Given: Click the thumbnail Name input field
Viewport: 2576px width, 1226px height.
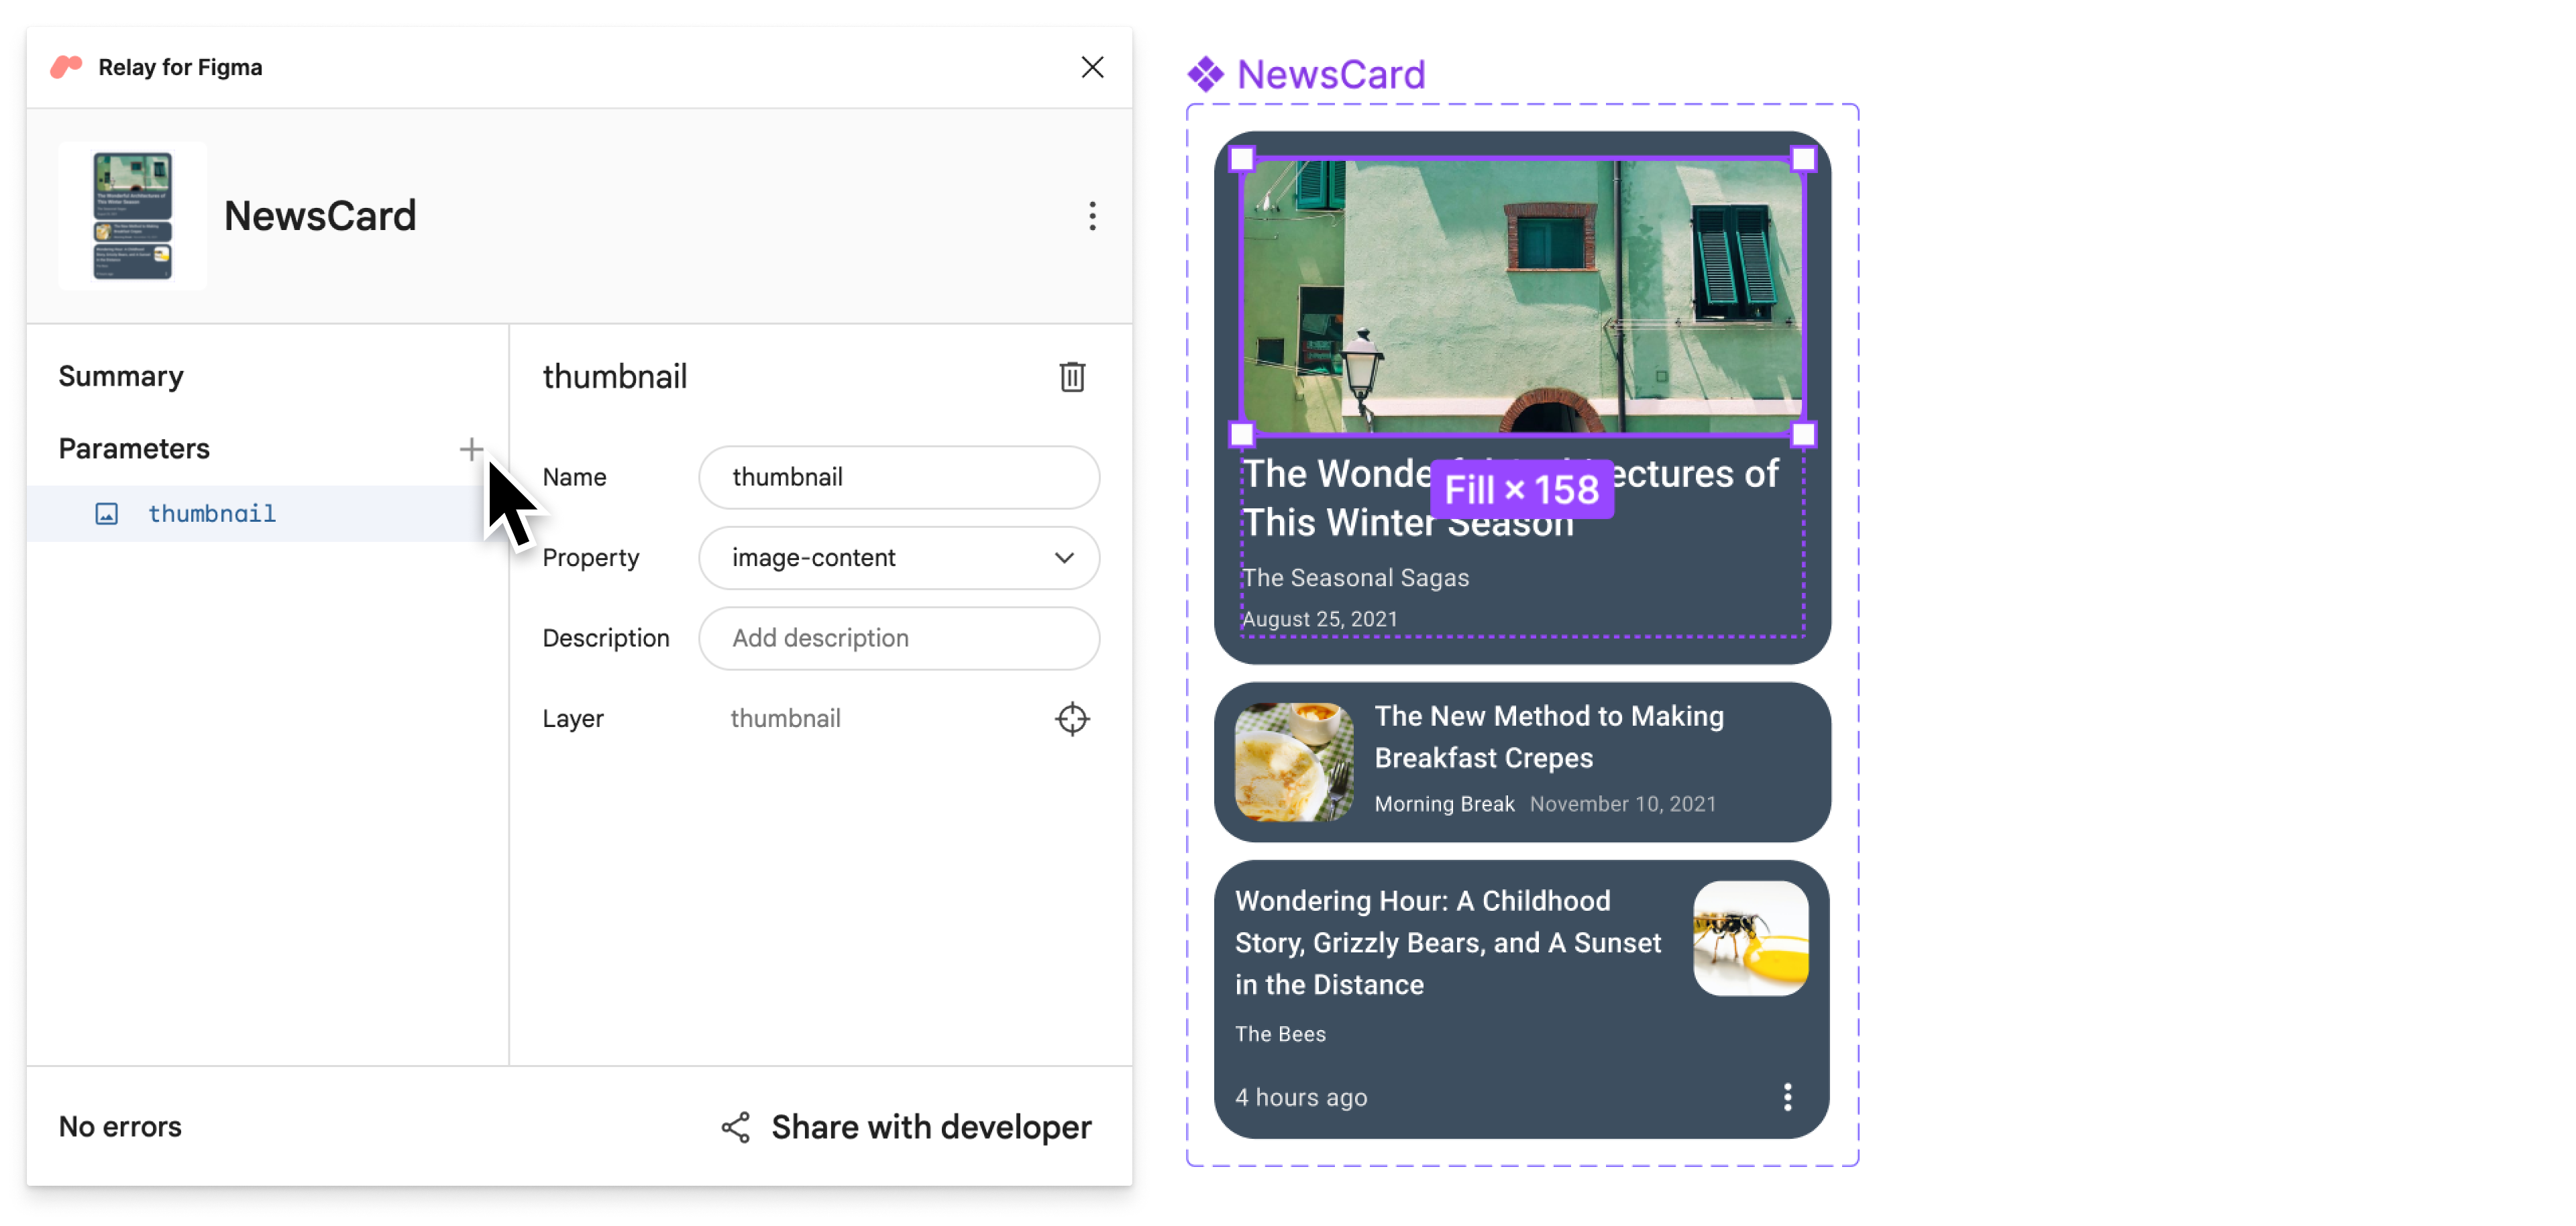Looking at the screenshot, I should click(x=902, y=477).
